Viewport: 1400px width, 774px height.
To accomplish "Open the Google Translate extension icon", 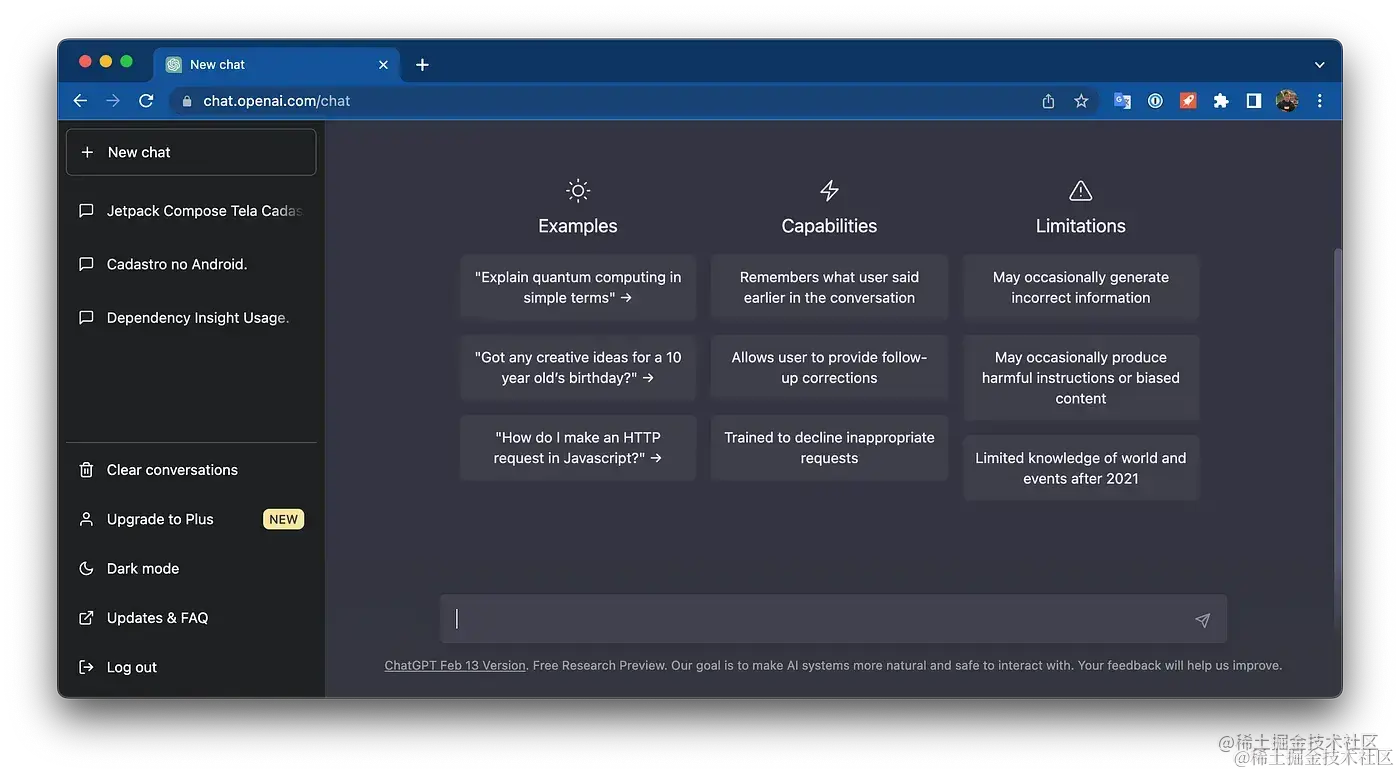I will pos(1122,101).
